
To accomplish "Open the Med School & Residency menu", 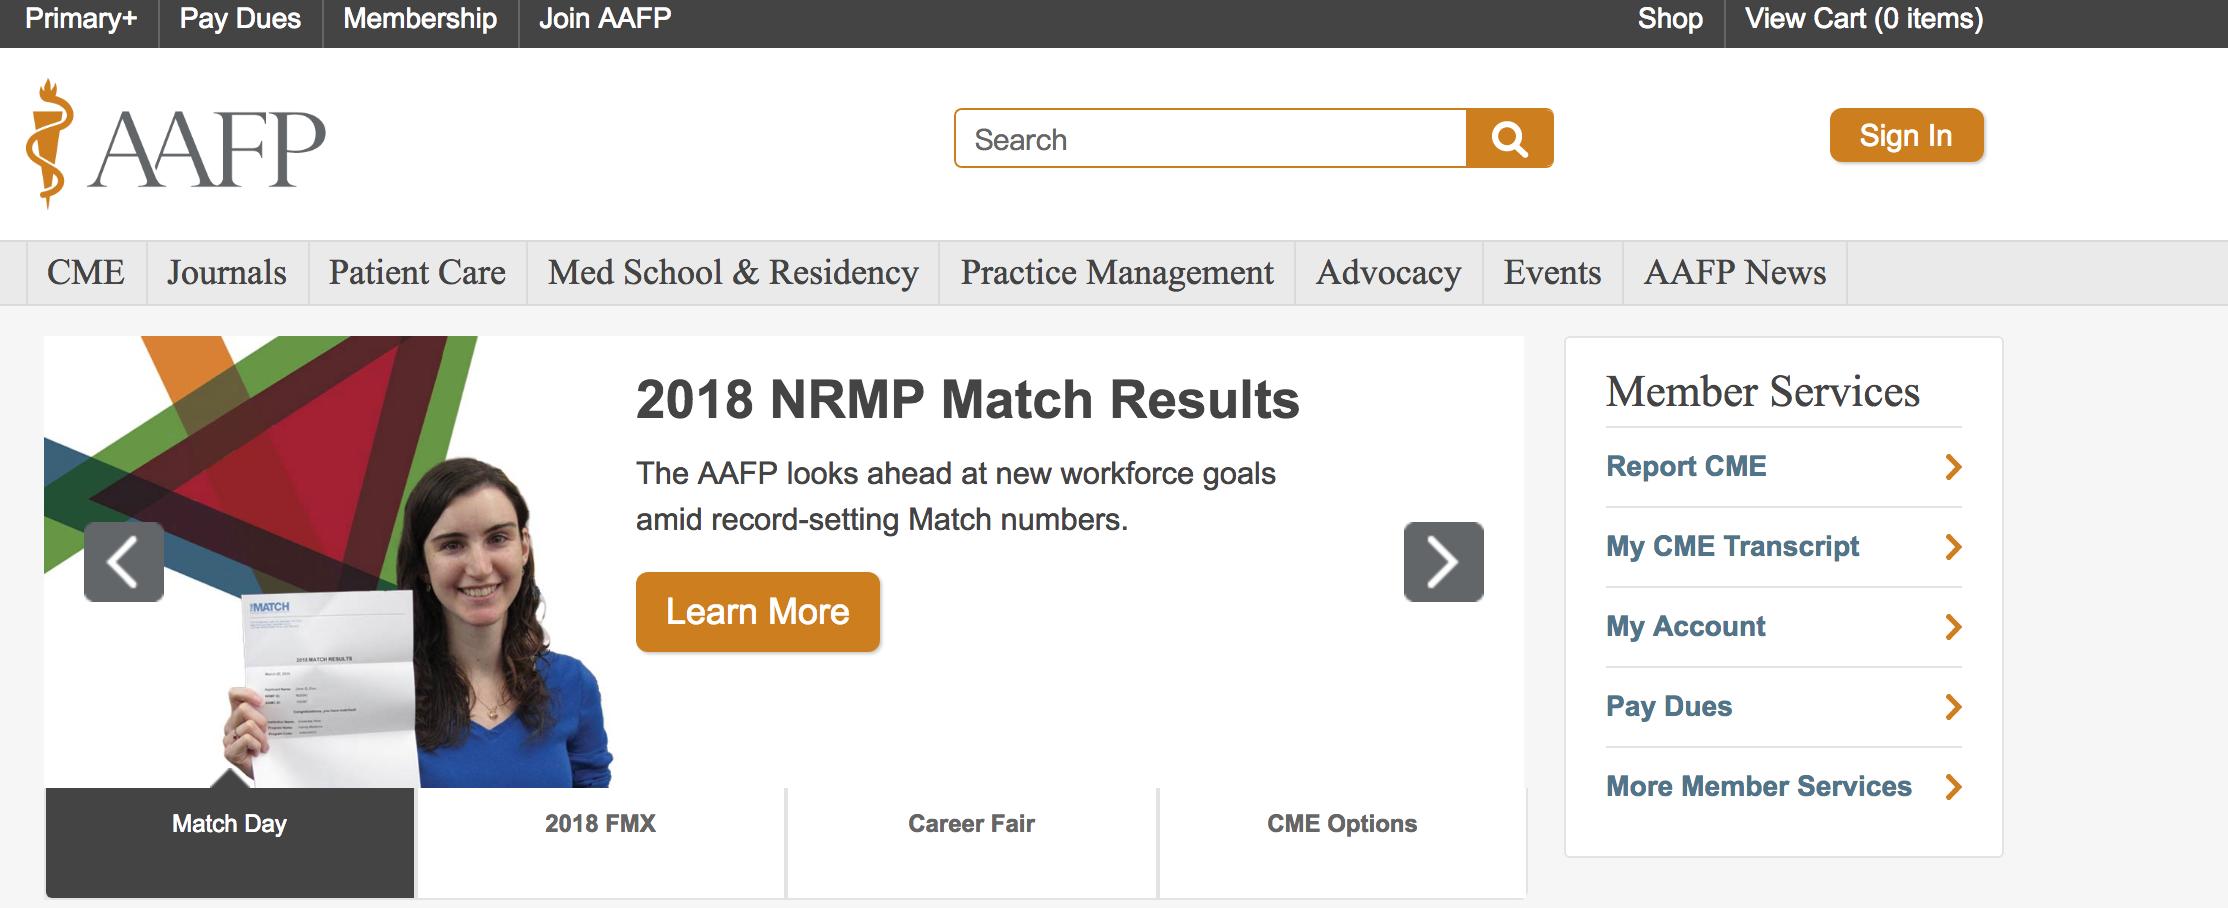I will point(733,273).
